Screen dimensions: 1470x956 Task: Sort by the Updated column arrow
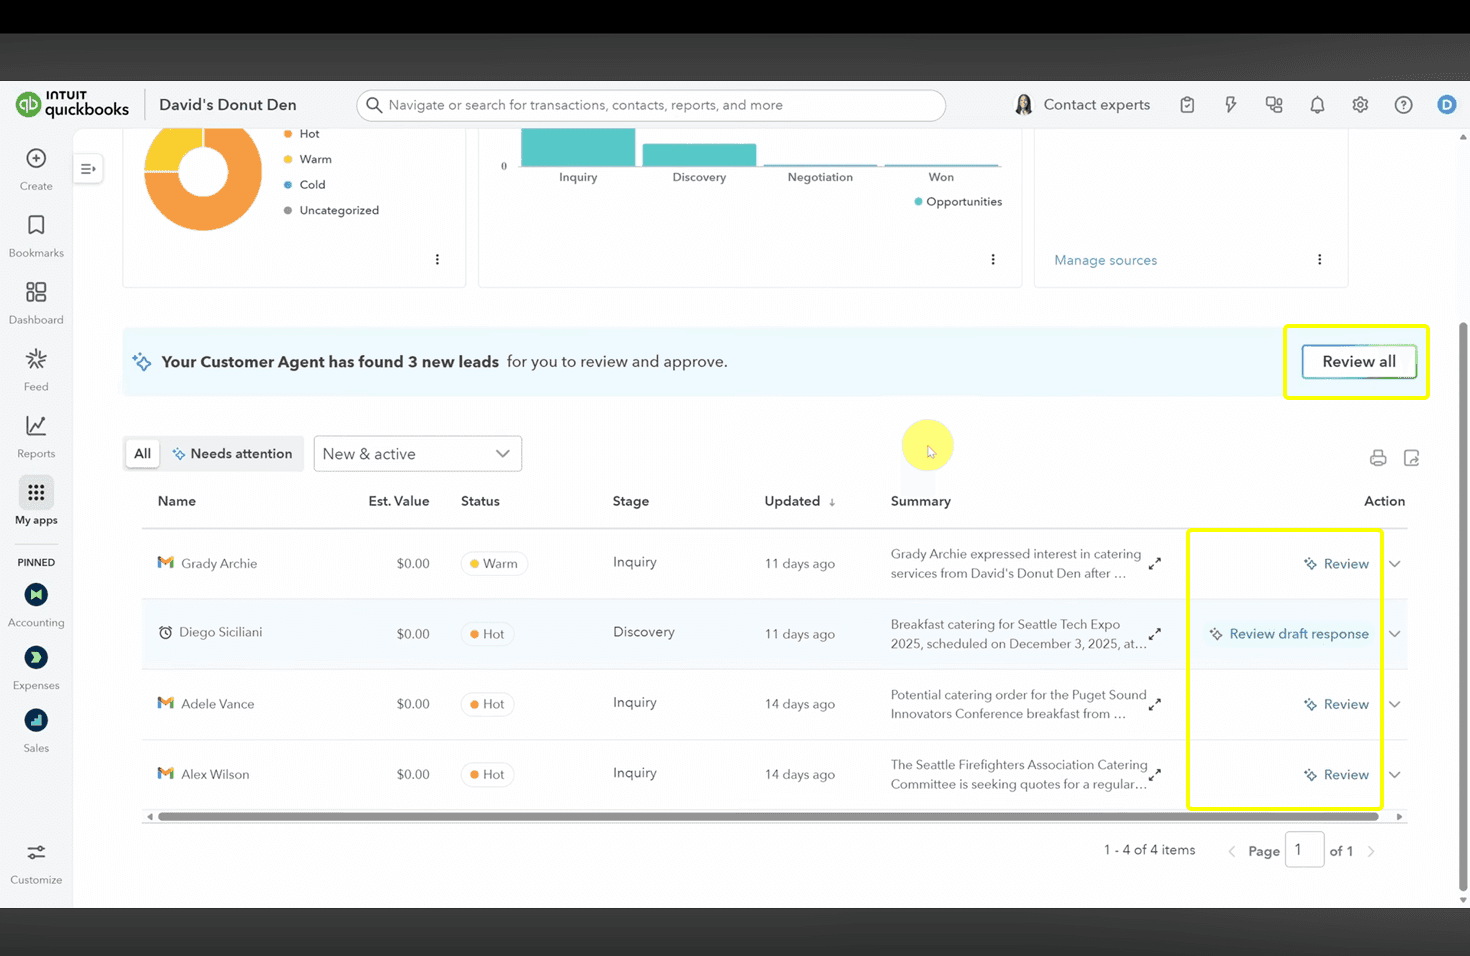pyautogui.click(x=832, y=502)
